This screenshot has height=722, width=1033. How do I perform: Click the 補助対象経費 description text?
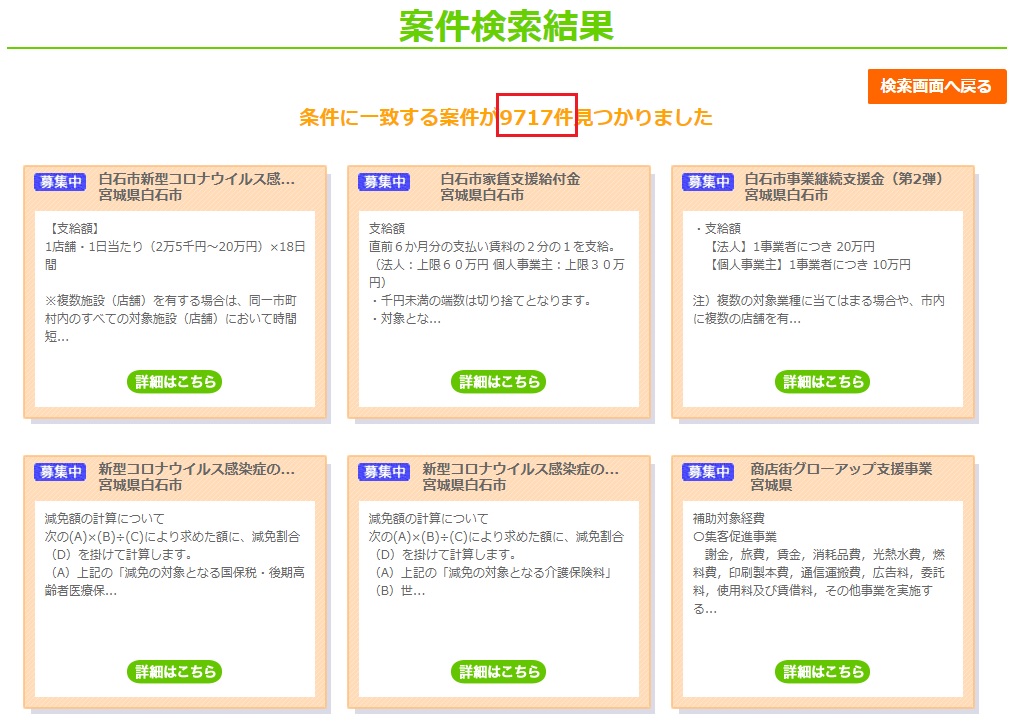pyautogui.click(x=728, y=519)
